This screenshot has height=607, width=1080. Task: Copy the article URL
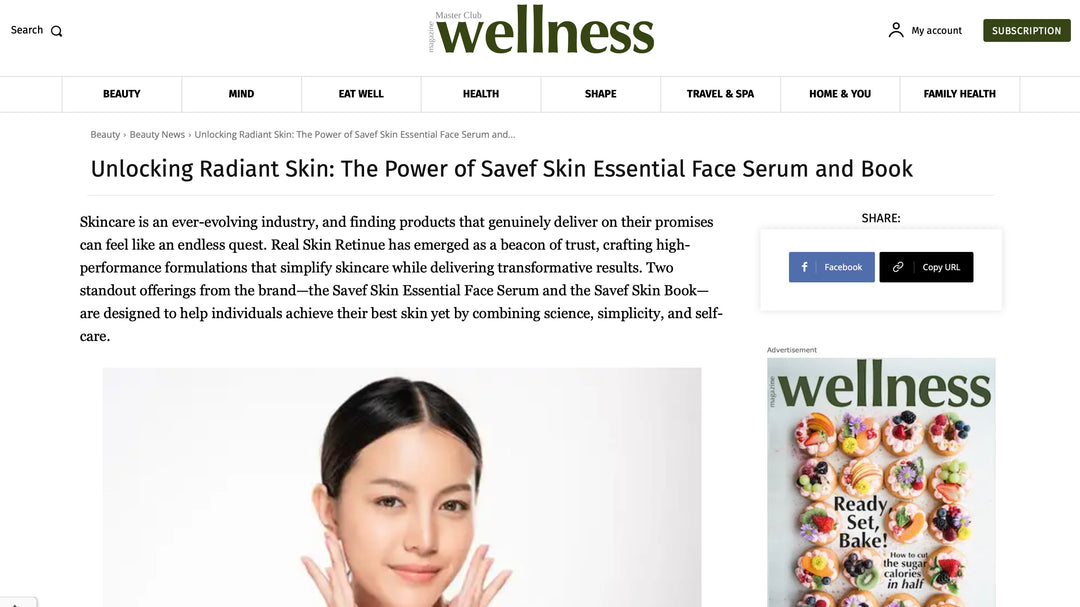(x=926, y=267)
